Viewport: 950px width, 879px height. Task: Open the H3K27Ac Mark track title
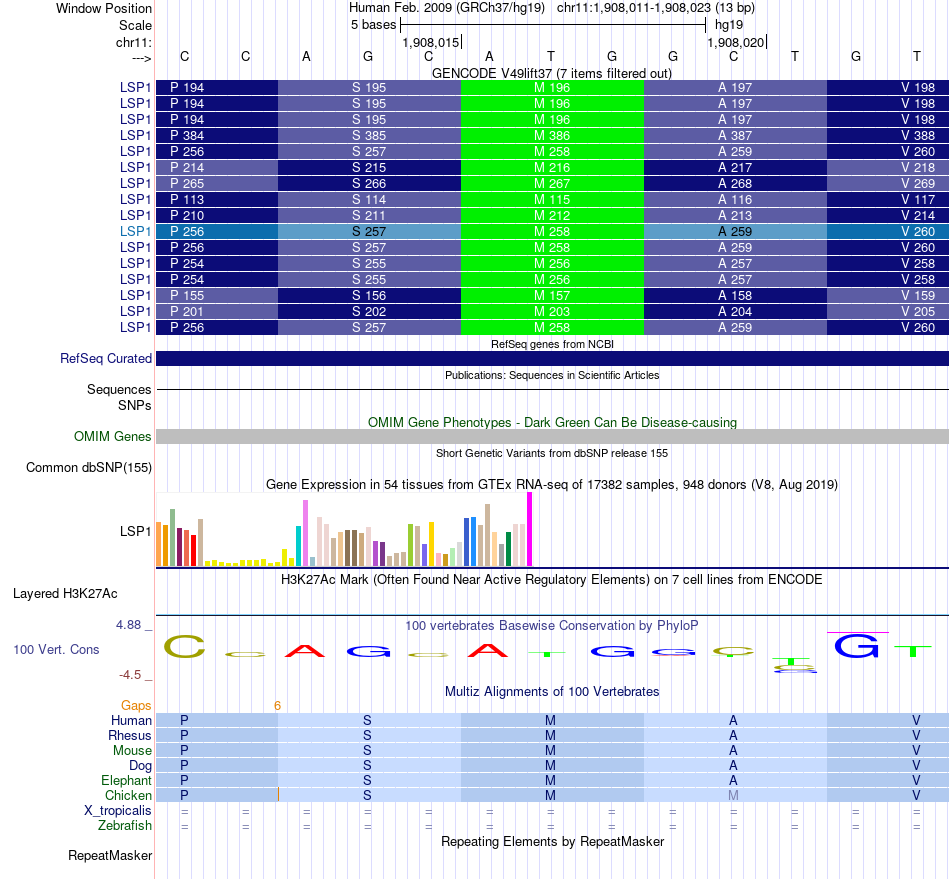tap(551, 579)
